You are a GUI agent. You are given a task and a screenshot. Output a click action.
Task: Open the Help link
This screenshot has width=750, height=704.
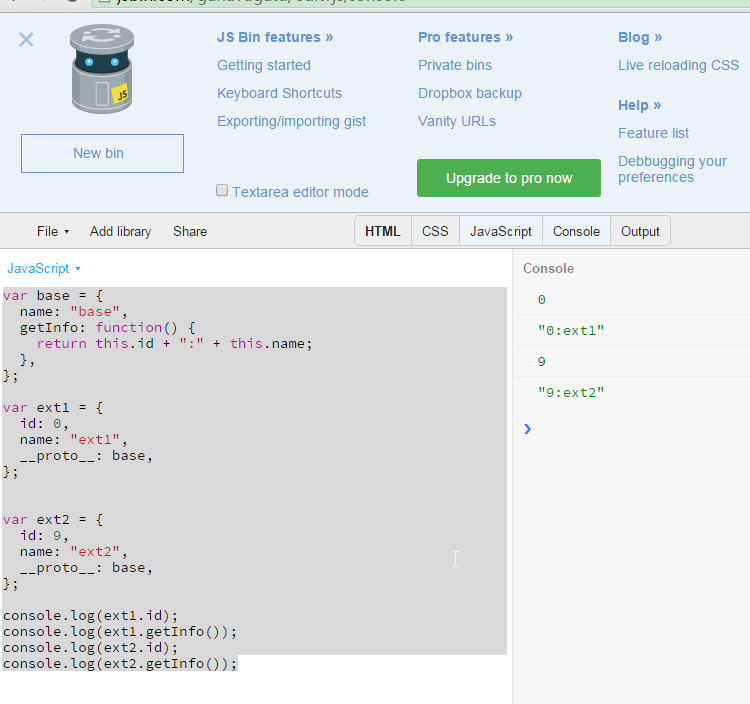640,105
